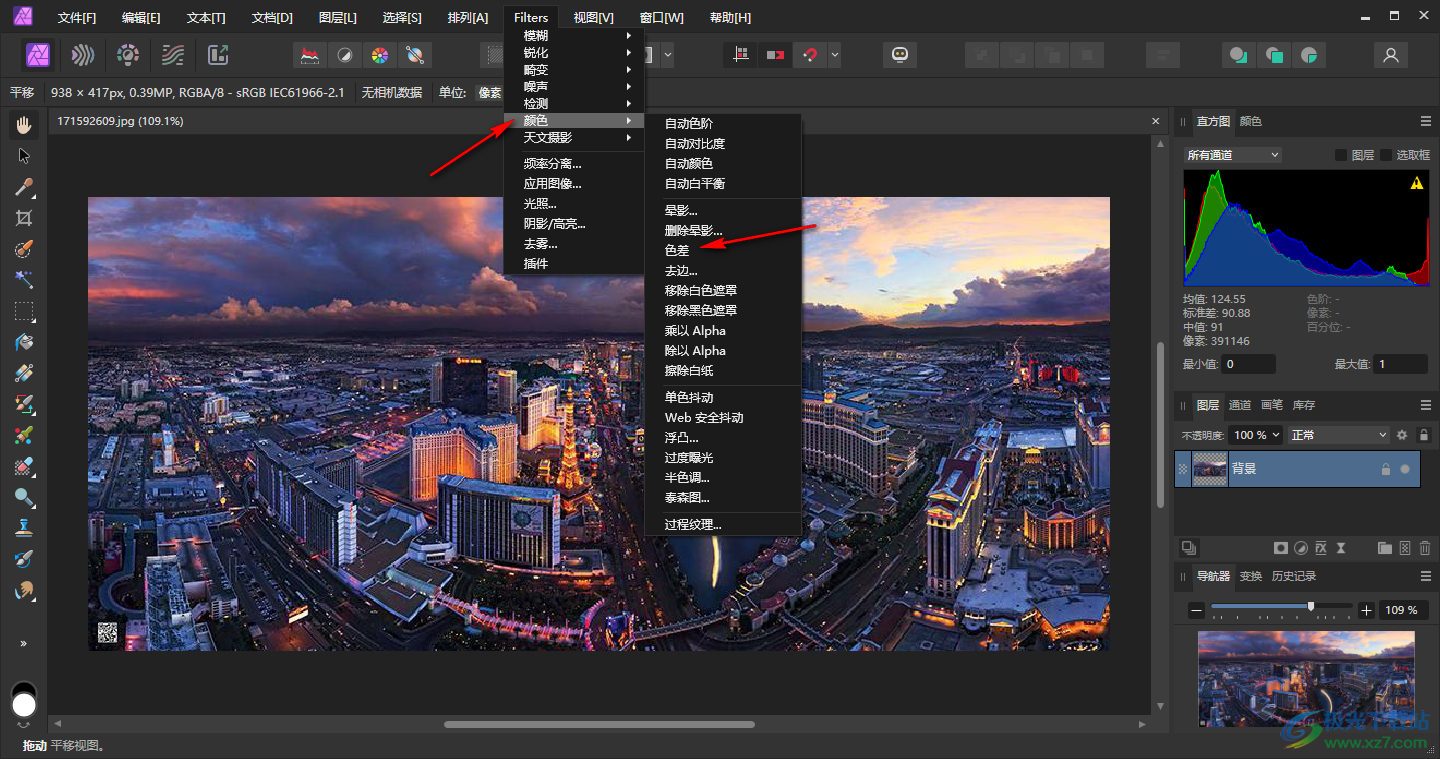Select the Crop tool in the toolbar

[24, 218]
